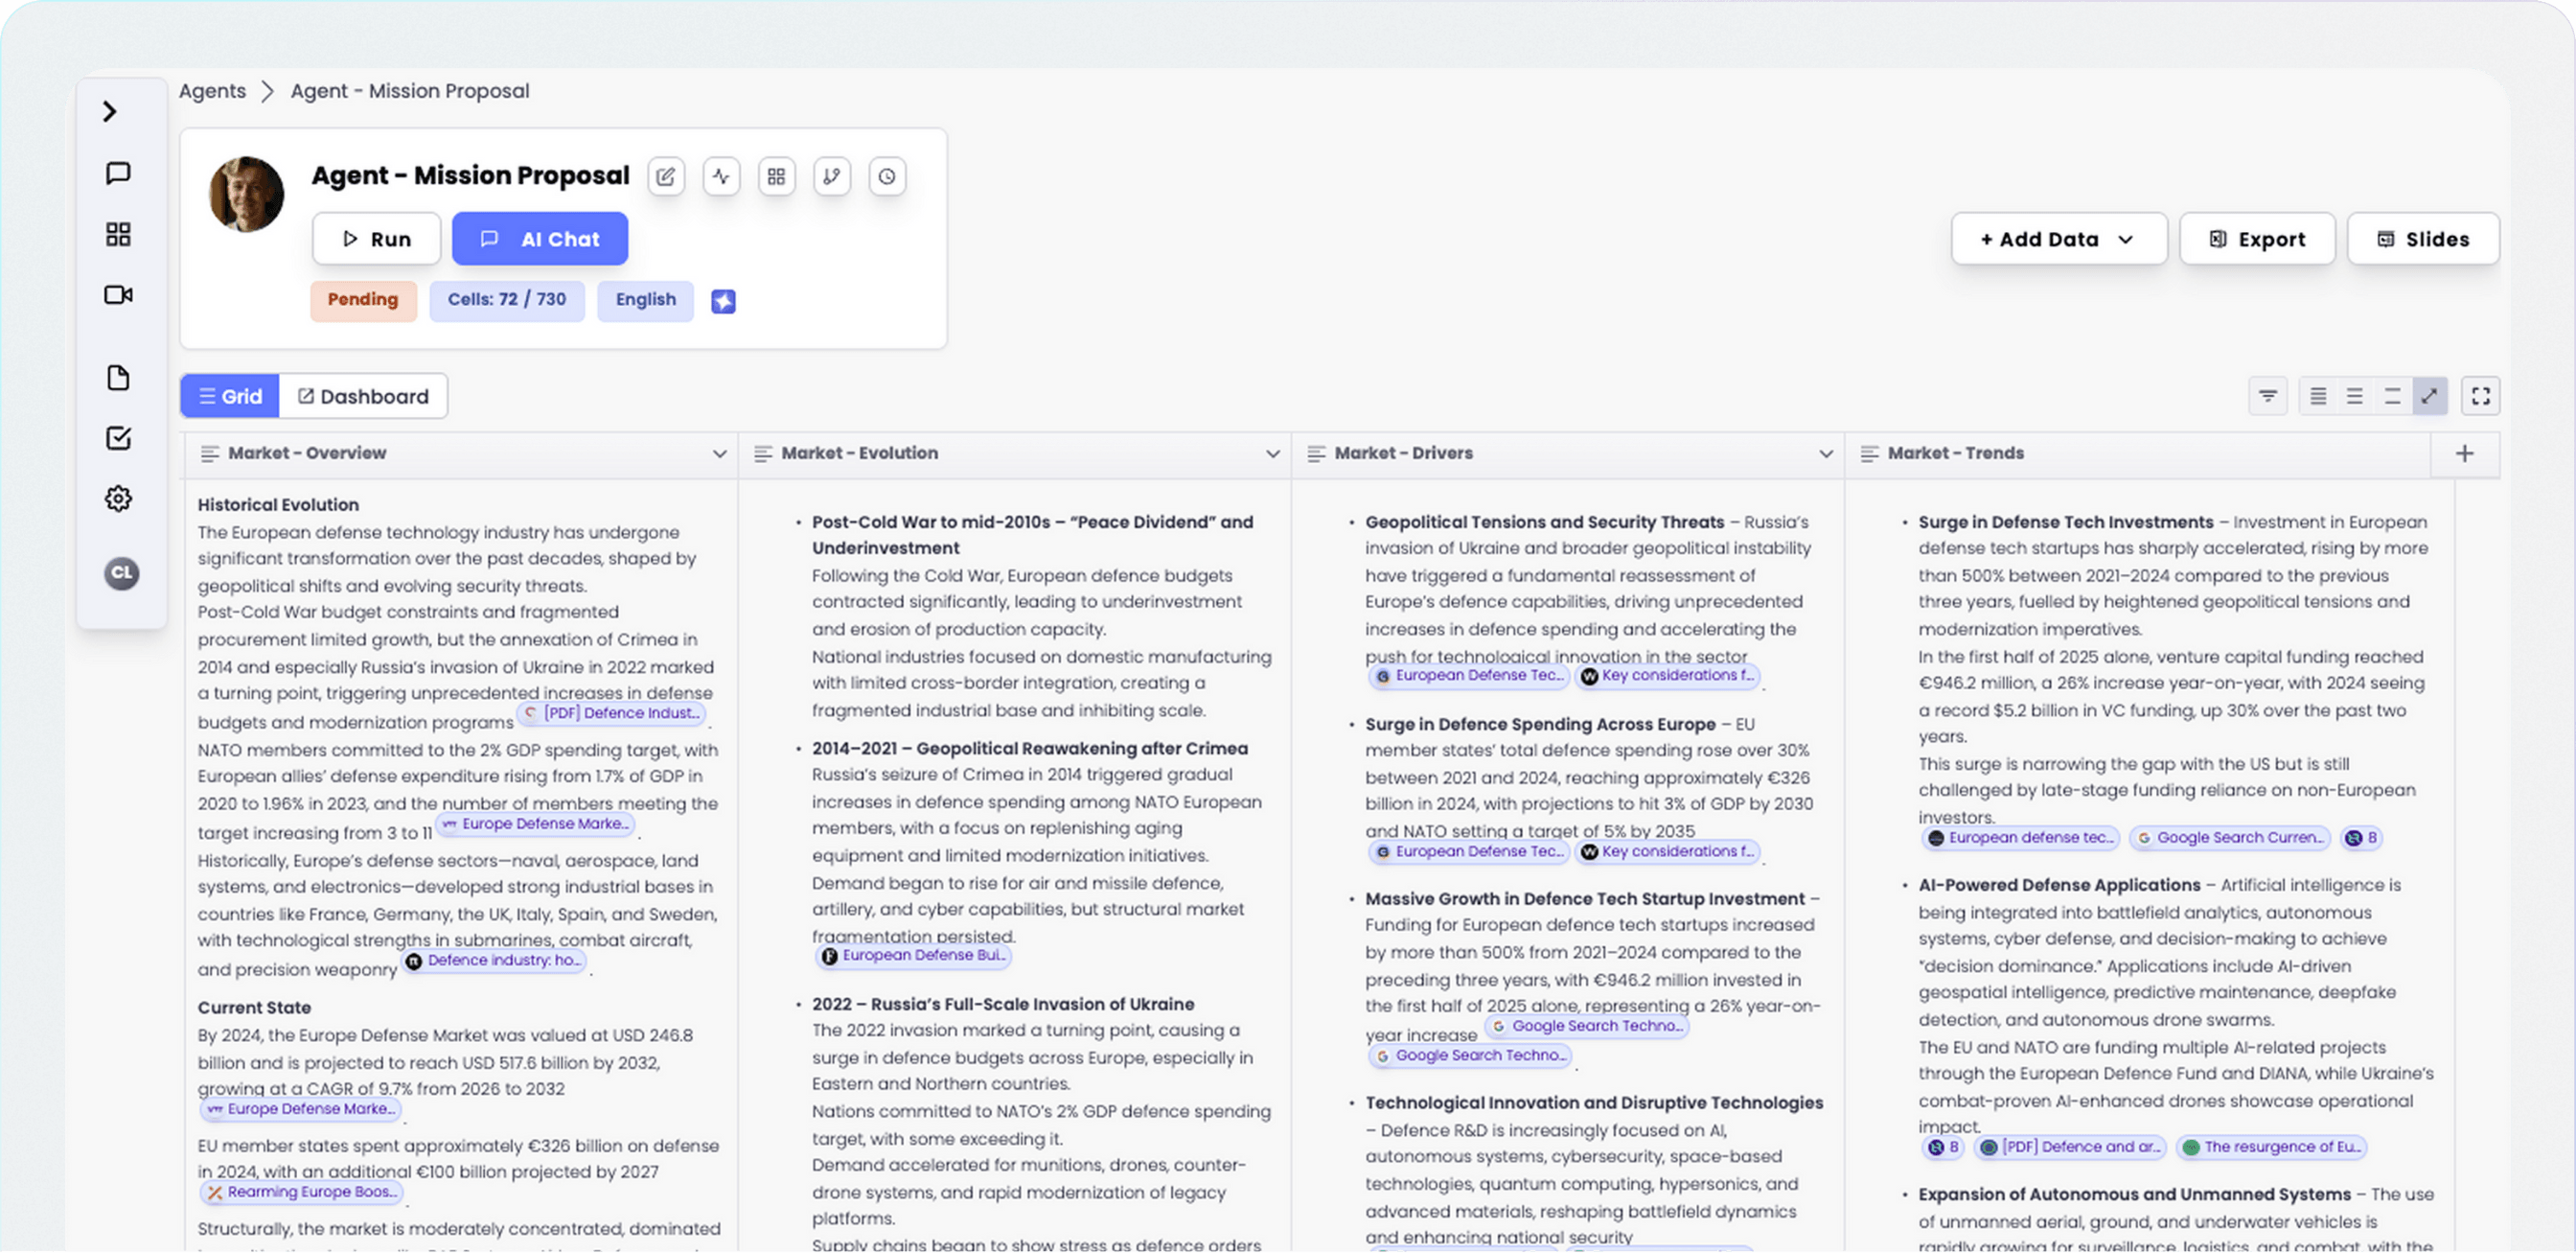Click the edit pencil icon next to agent title
2576x1253 pixels.
(666, 176)
